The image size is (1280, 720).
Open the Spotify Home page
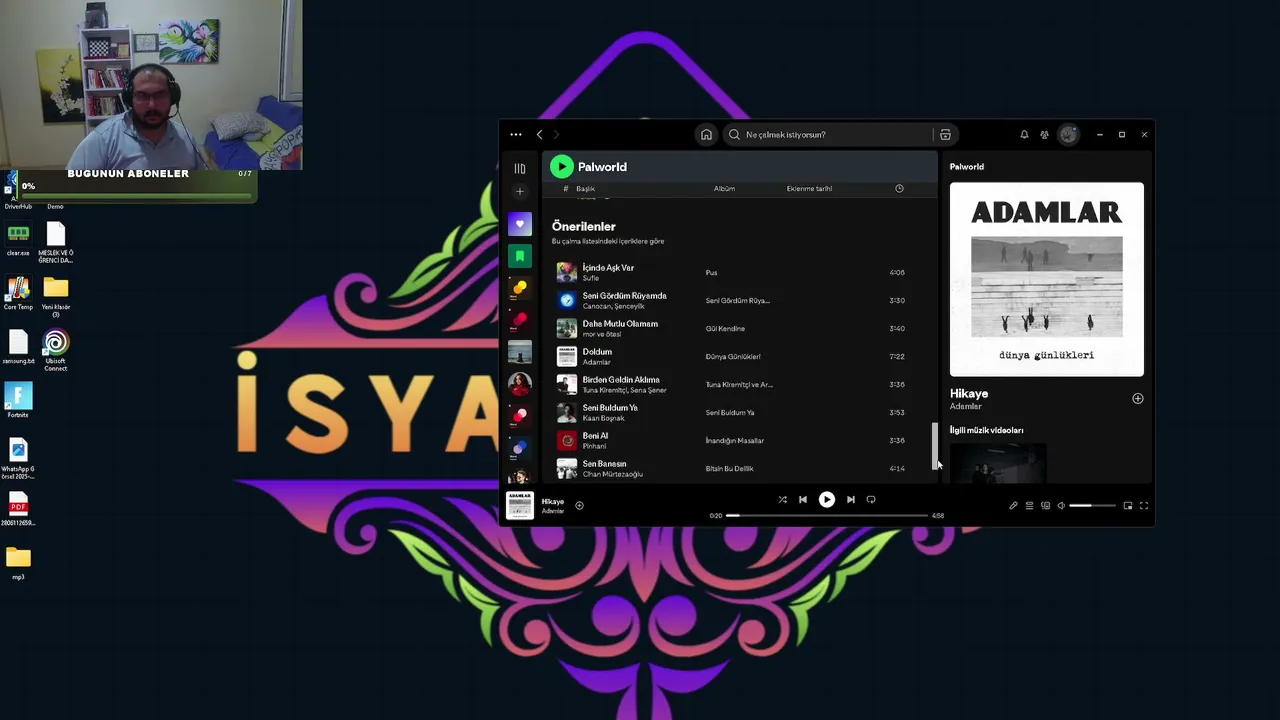coord(706,135)
